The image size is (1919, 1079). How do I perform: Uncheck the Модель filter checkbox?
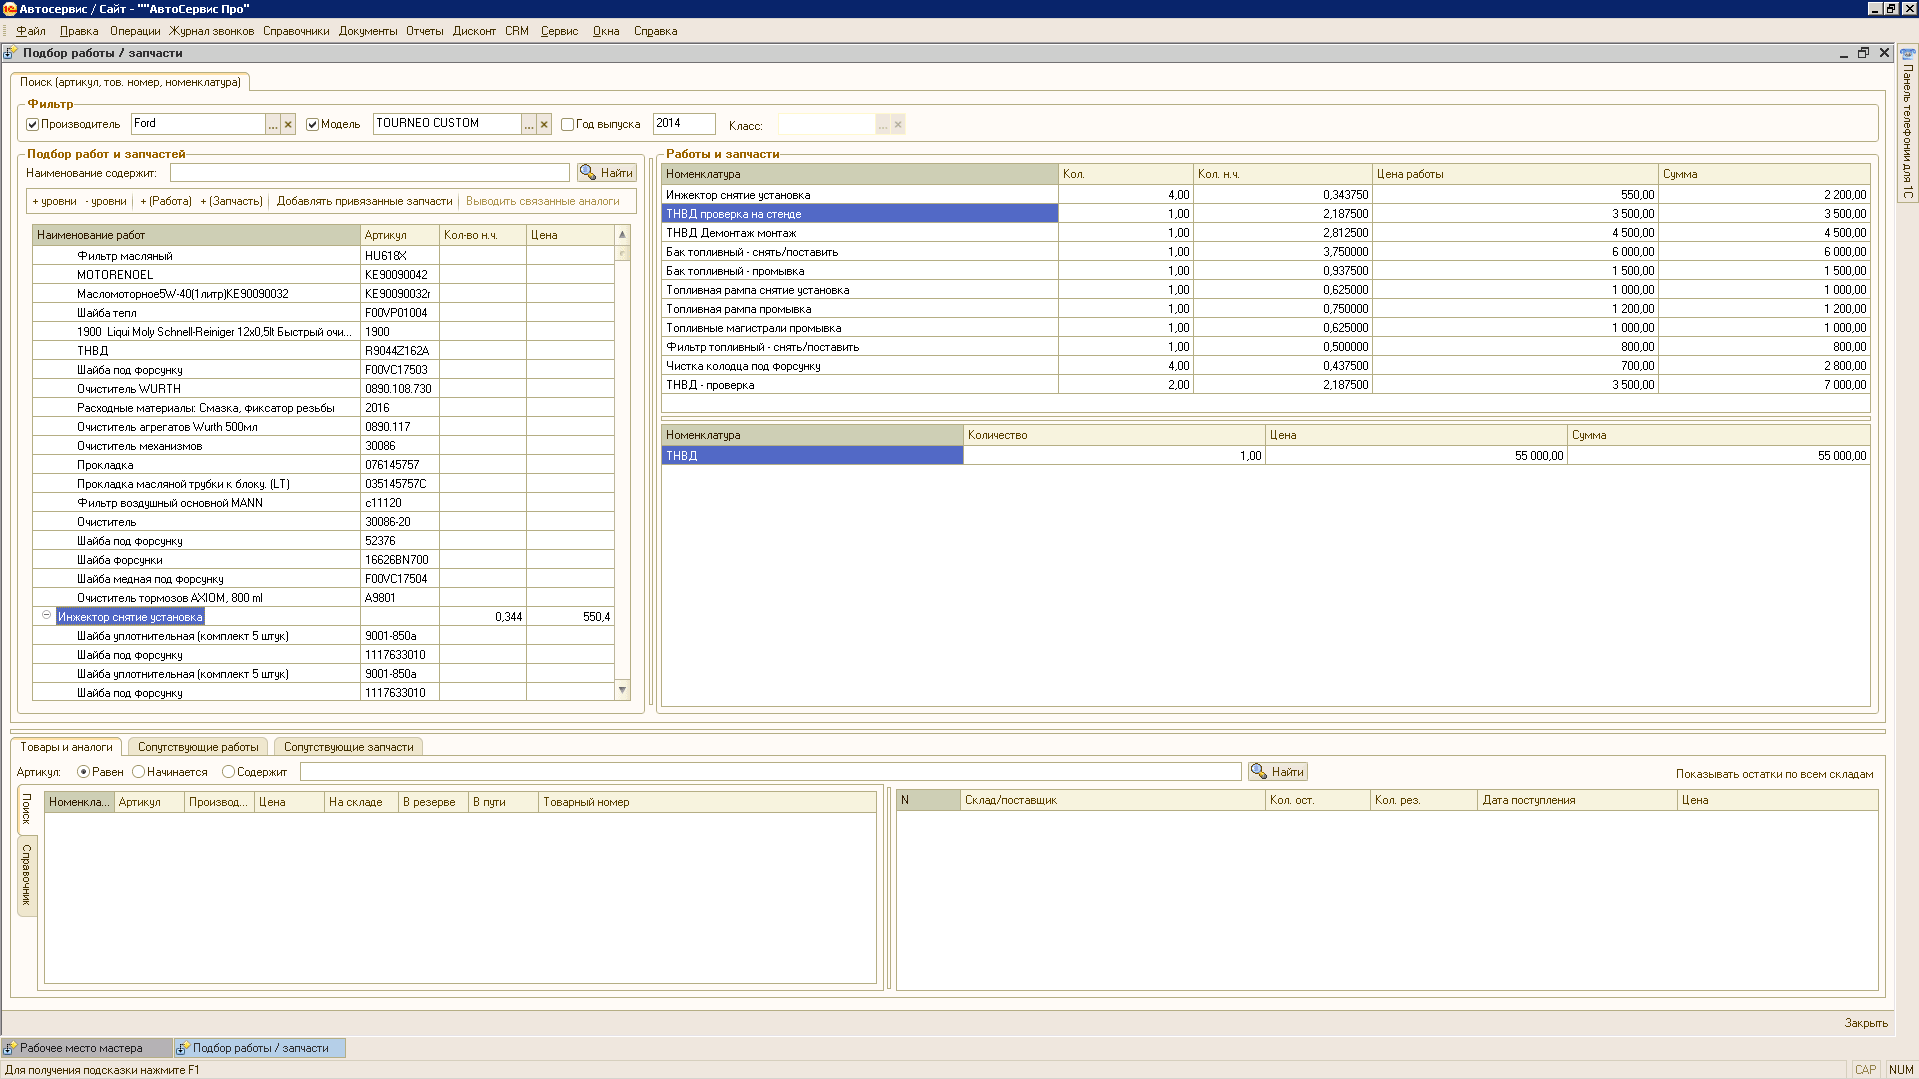tap(313, 125)
